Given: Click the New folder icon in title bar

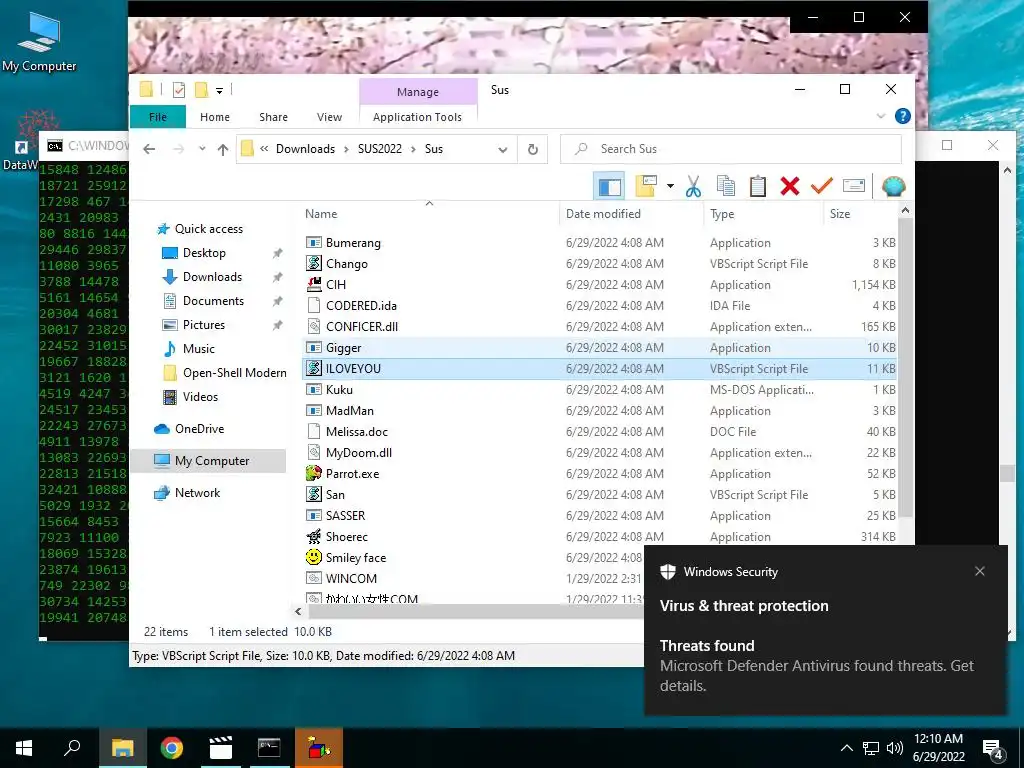Looking at the screenshot, I should 202,90.
